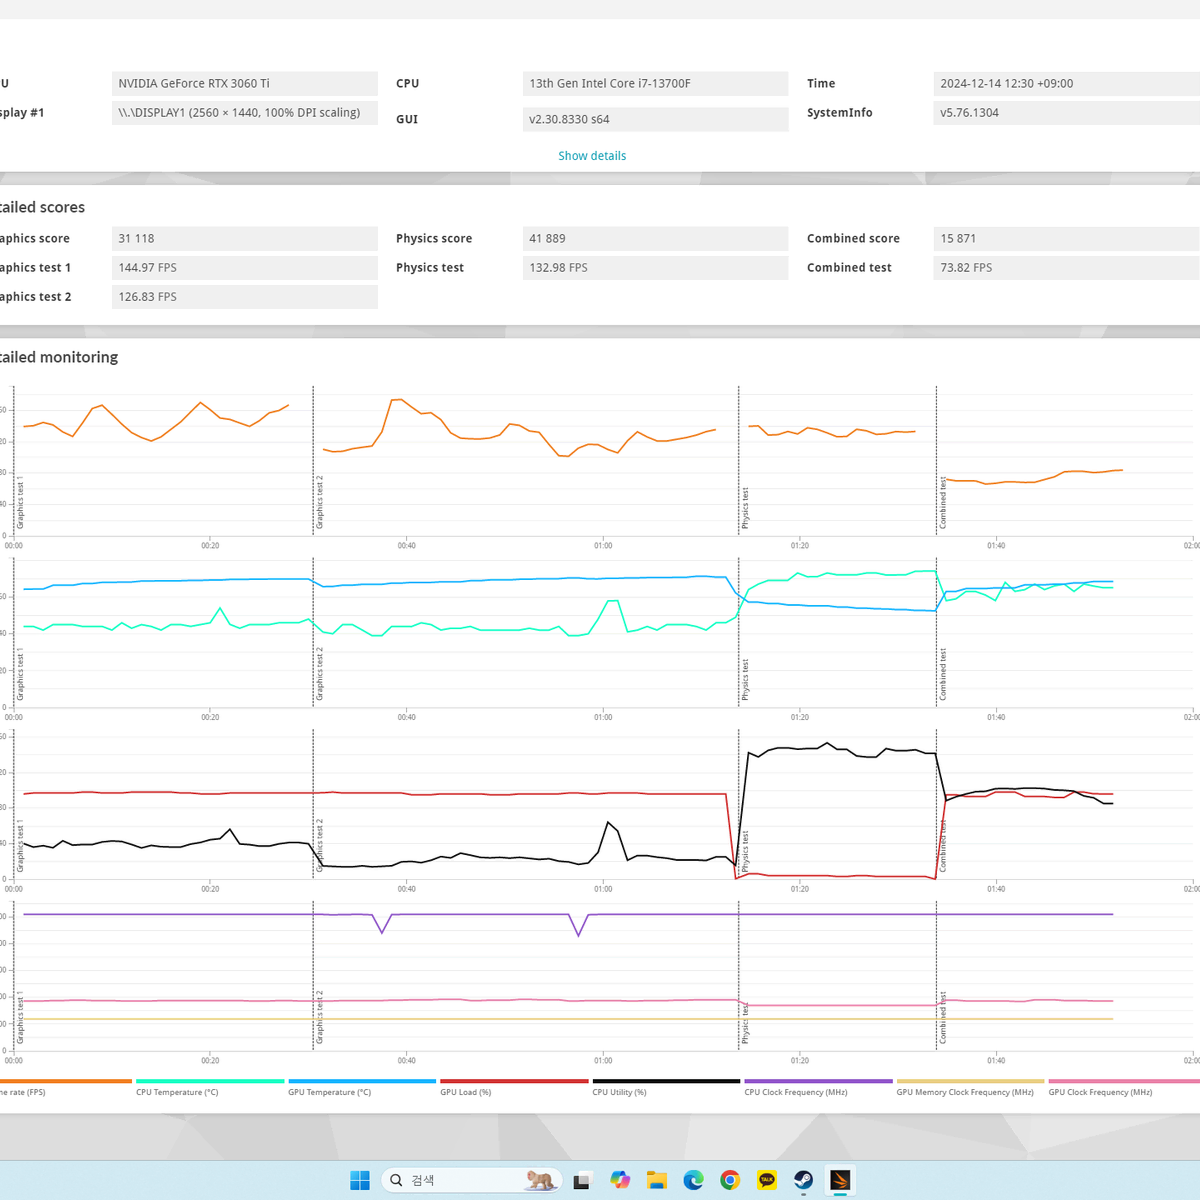
Task: Open Google Chrome from the taskbar
Action: (x=730, y=1180)
